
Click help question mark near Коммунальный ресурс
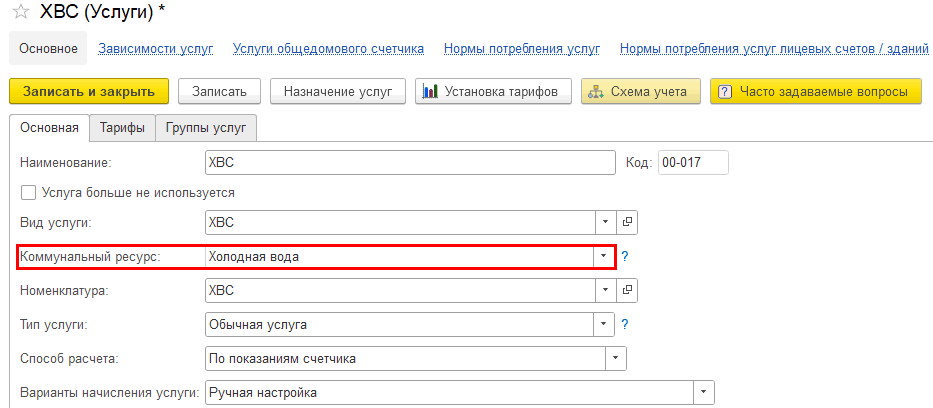(625, 257)
